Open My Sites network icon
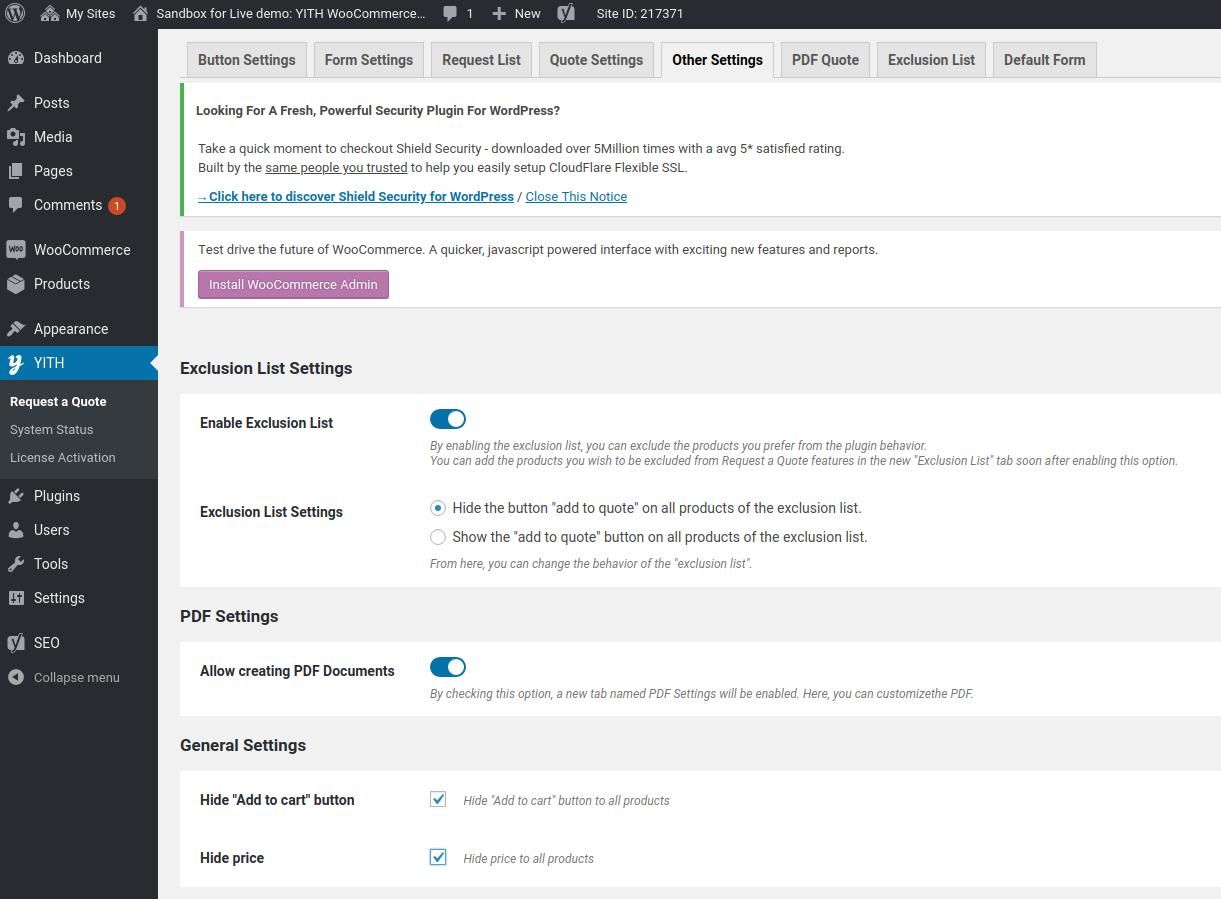 49,14
